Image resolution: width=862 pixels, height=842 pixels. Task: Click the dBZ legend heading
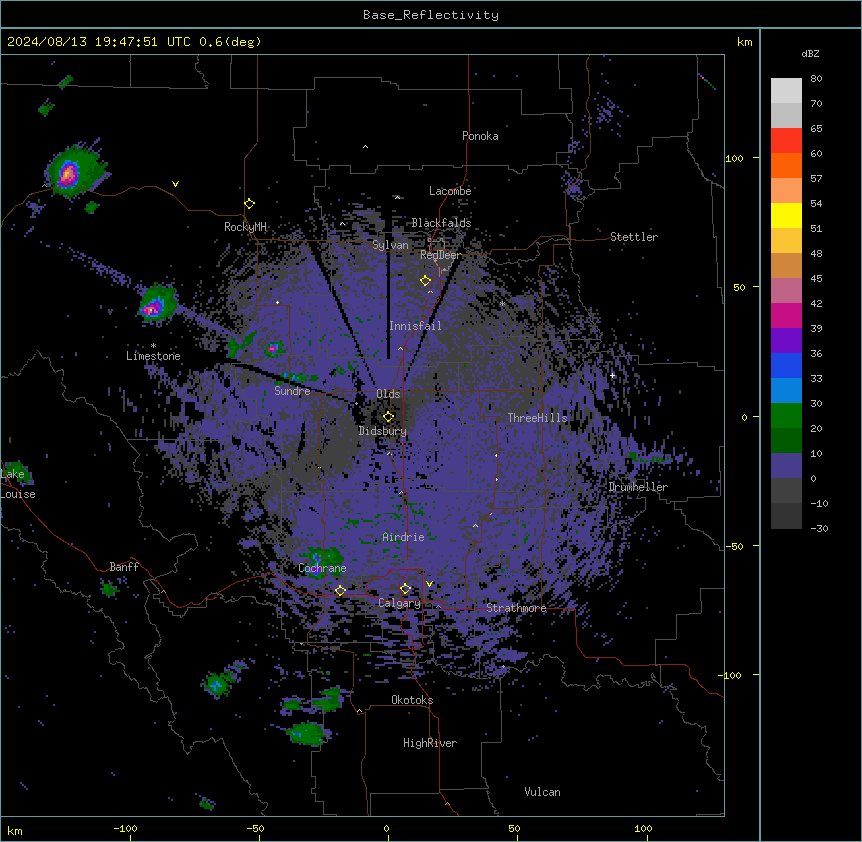(x=810, y=53)
